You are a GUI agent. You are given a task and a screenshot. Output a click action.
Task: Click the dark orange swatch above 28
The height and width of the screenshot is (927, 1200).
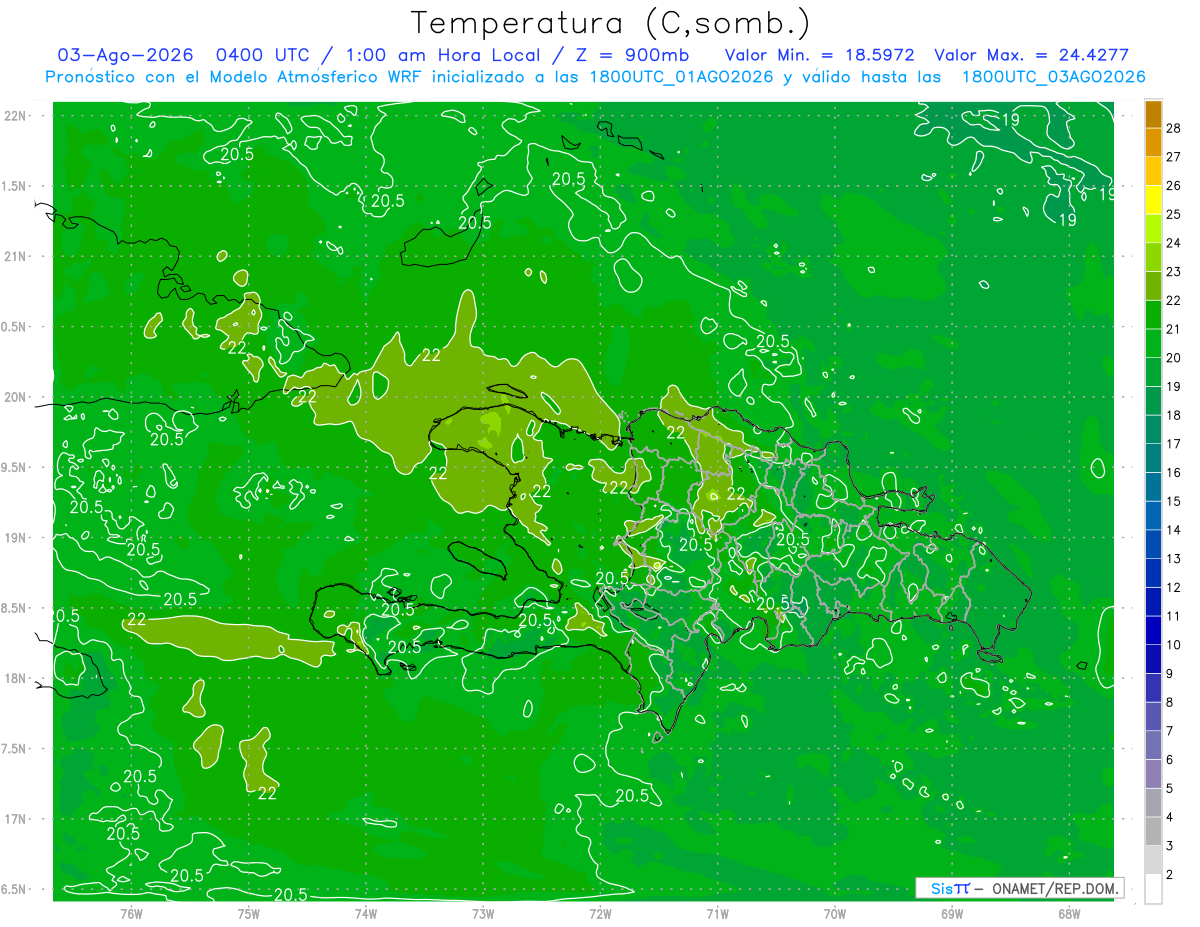coord(1153,114)
